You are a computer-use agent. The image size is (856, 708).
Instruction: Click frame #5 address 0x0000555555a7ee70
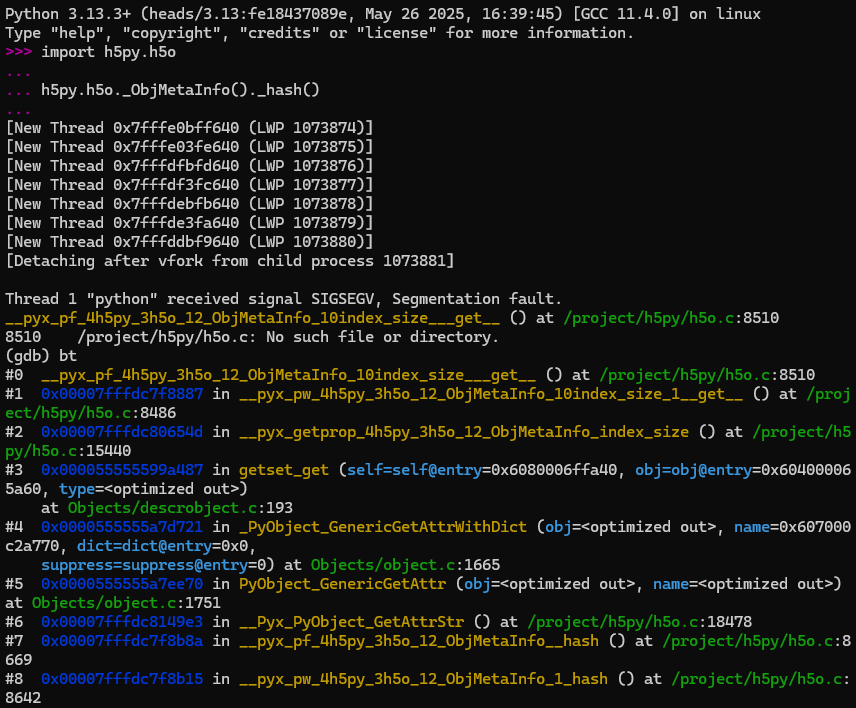(122, 584)
